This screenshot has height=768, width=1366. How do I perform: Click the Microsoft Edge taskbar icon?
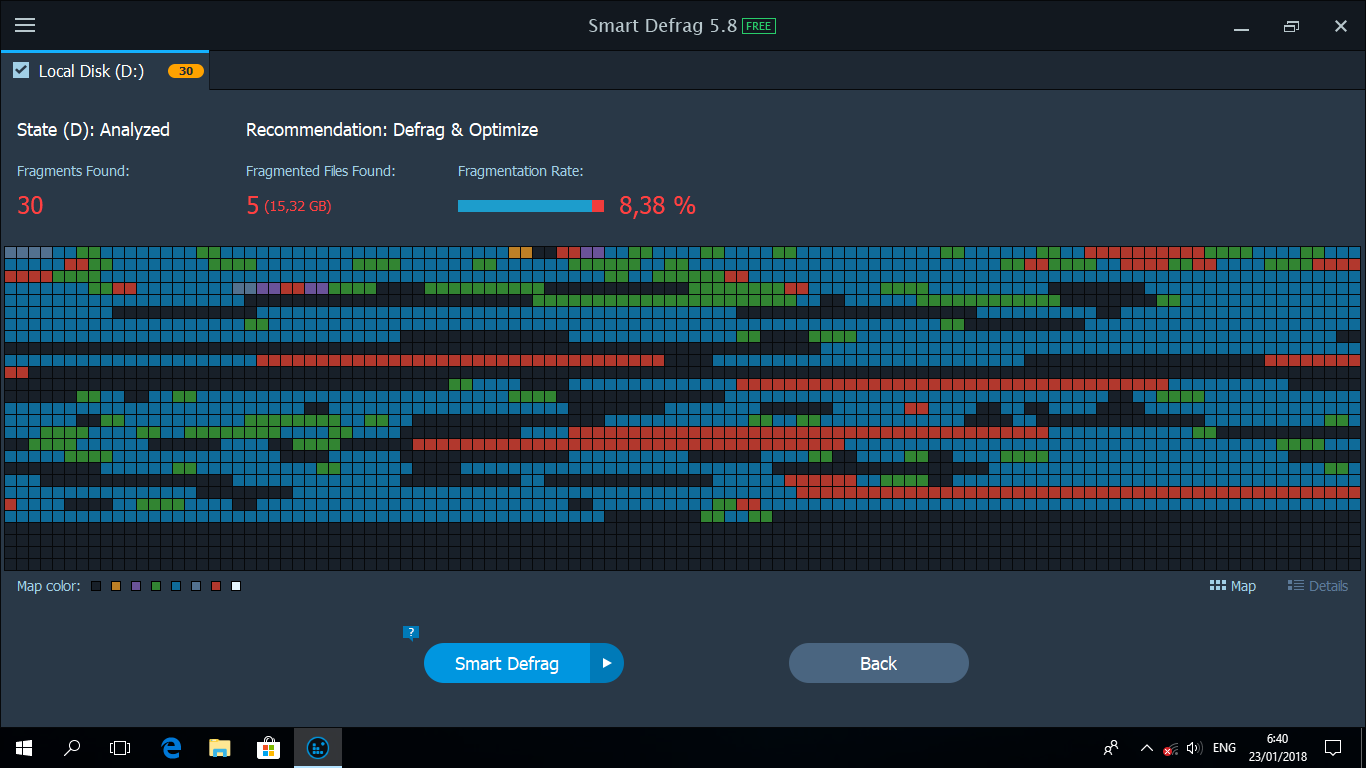170,747
